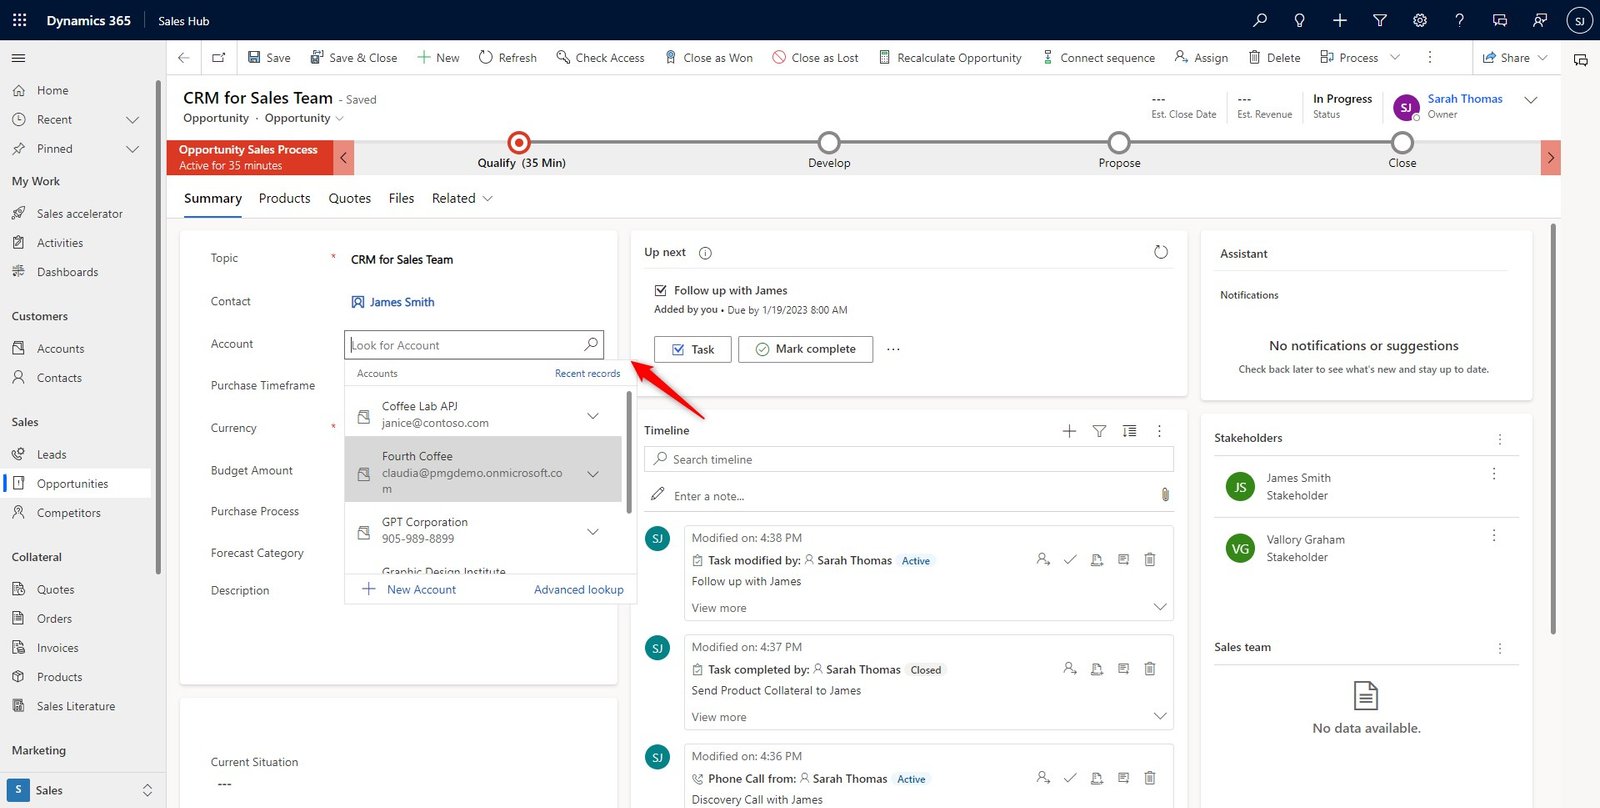Open Stakeholders more options dots
This screenshot has width=1600, height=808.
(1500, 439)
